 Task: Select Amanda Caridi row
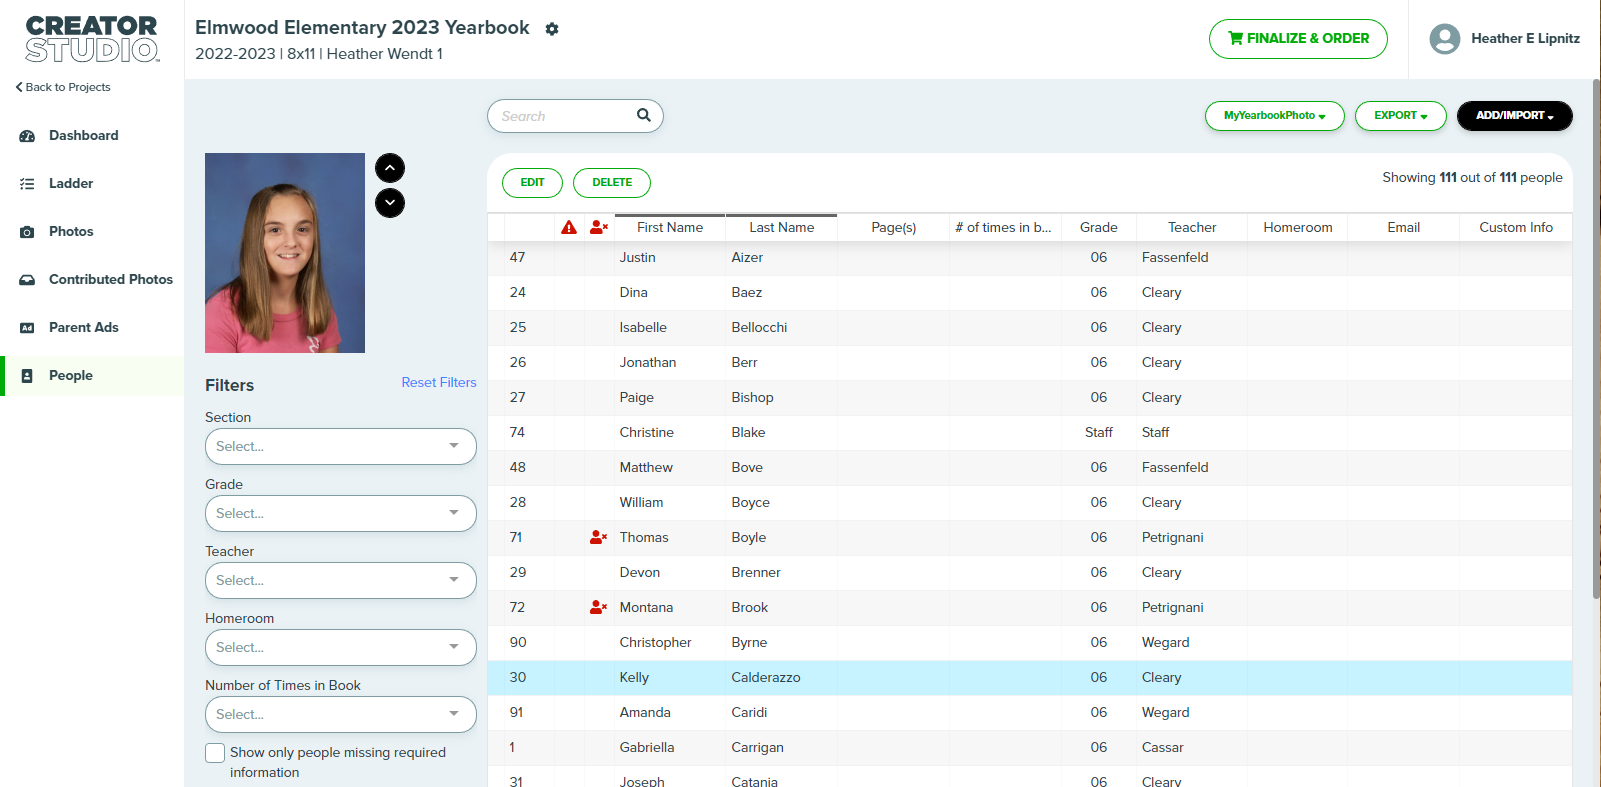click(x=1030, y=713)
